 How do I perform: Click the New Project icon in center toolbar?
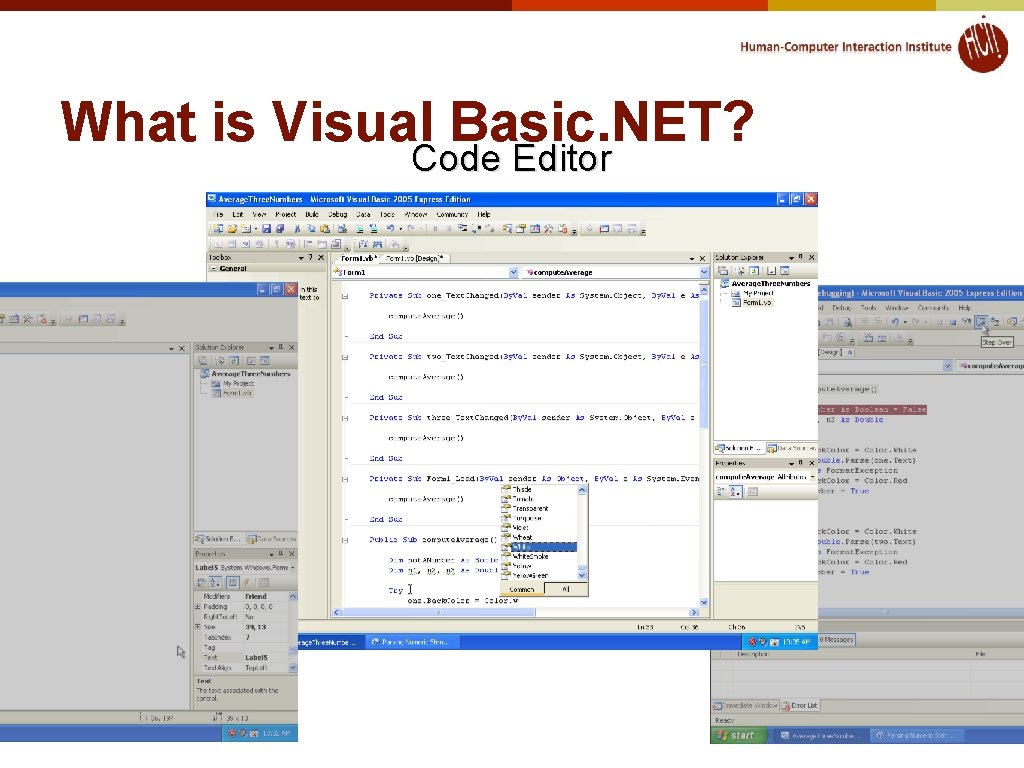tap(217, 229)
